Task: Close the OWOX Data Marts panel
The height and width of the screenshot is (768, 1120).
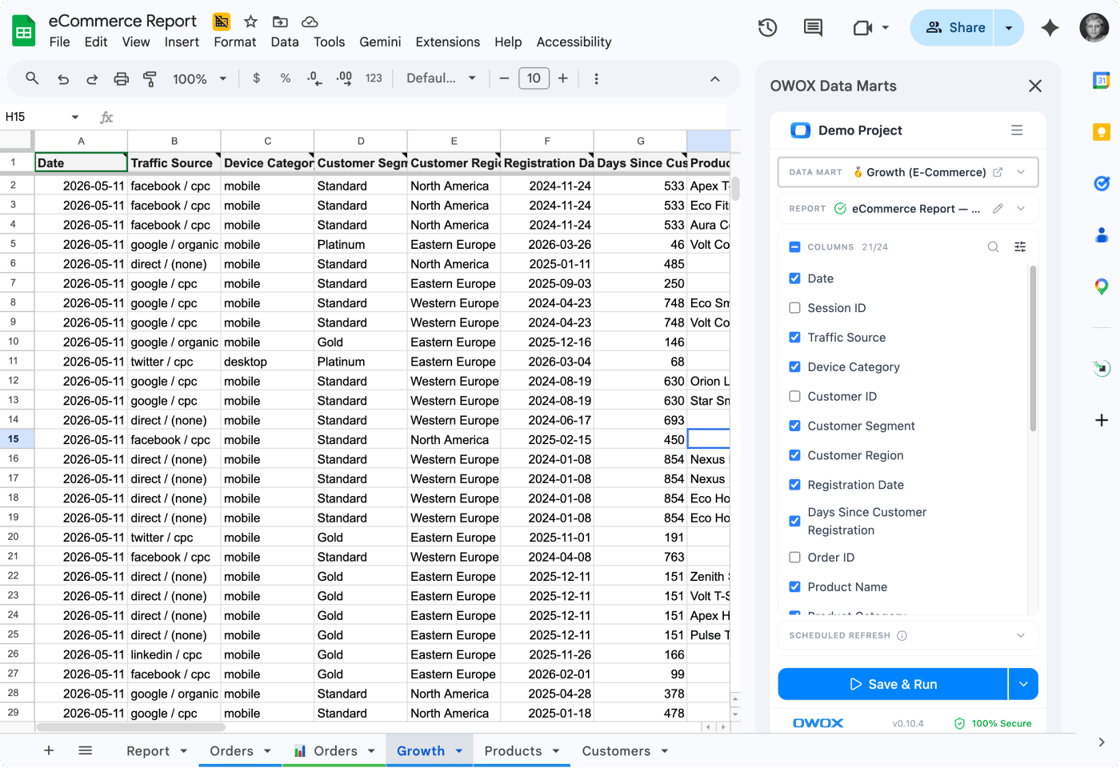Action: [1035, 86]
